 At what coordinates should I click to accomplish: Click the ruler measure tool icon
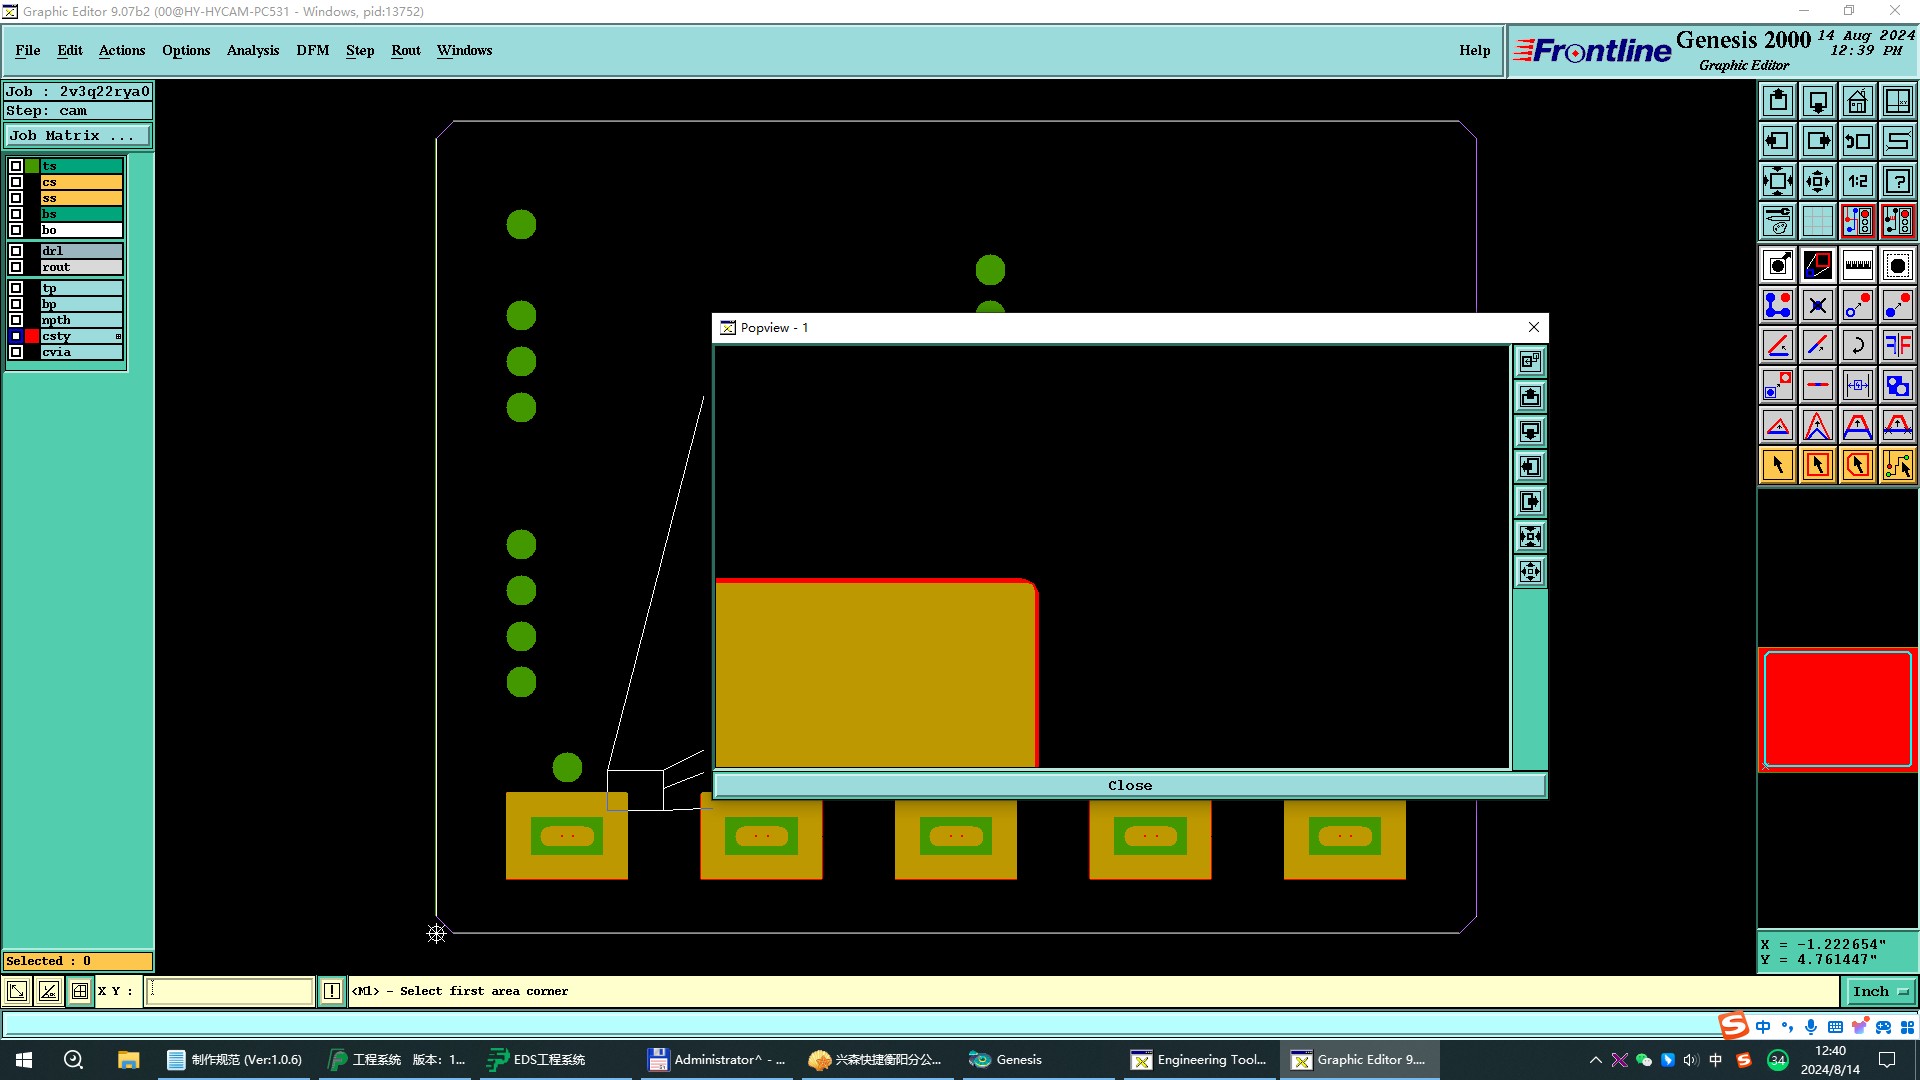point(1857,265)
